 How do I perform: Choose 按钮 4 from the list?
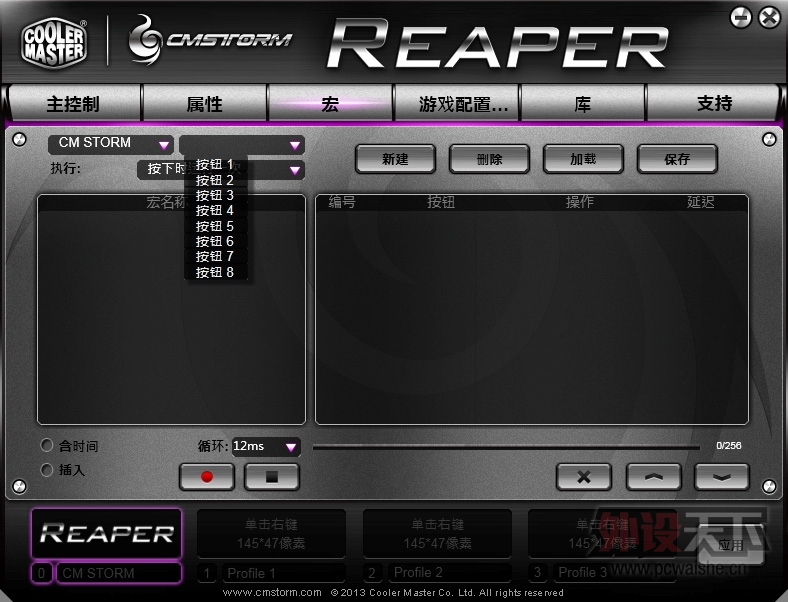[216, 211]
